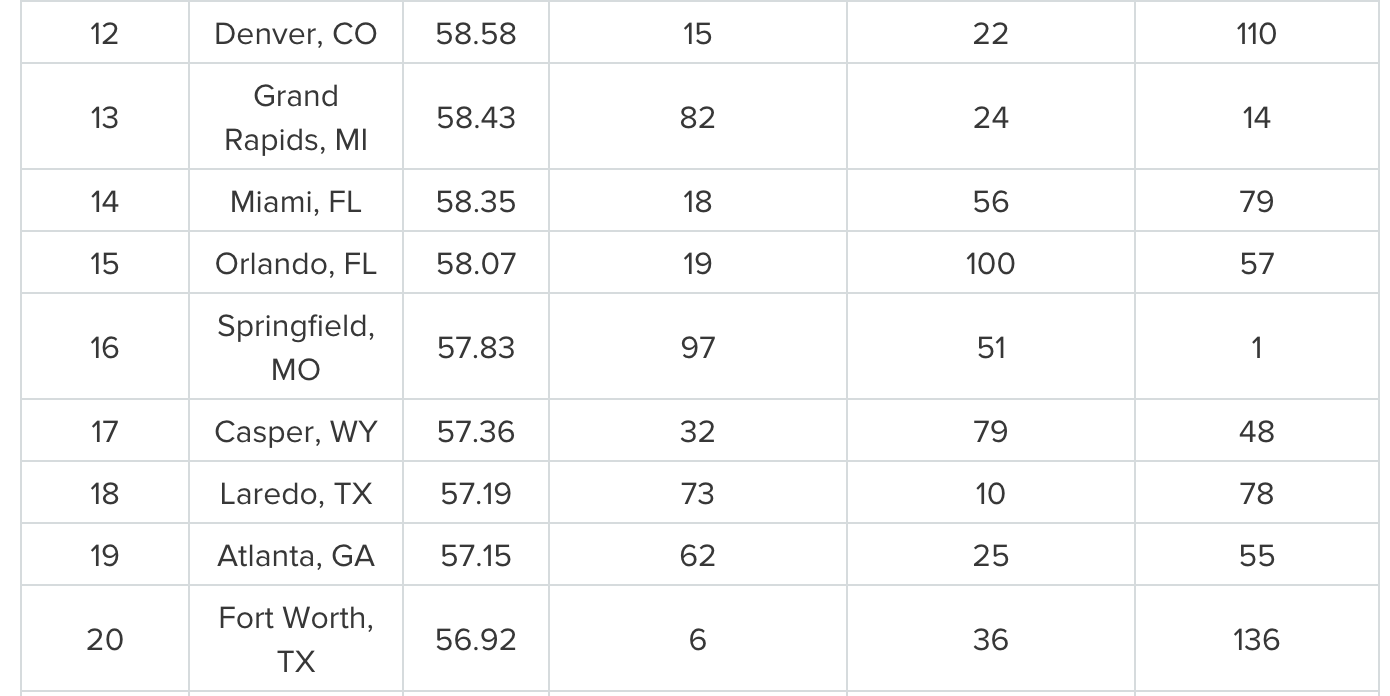1390x696 pixels.
Task: Click the Miami, FL city name
Action: coord(295,202)
